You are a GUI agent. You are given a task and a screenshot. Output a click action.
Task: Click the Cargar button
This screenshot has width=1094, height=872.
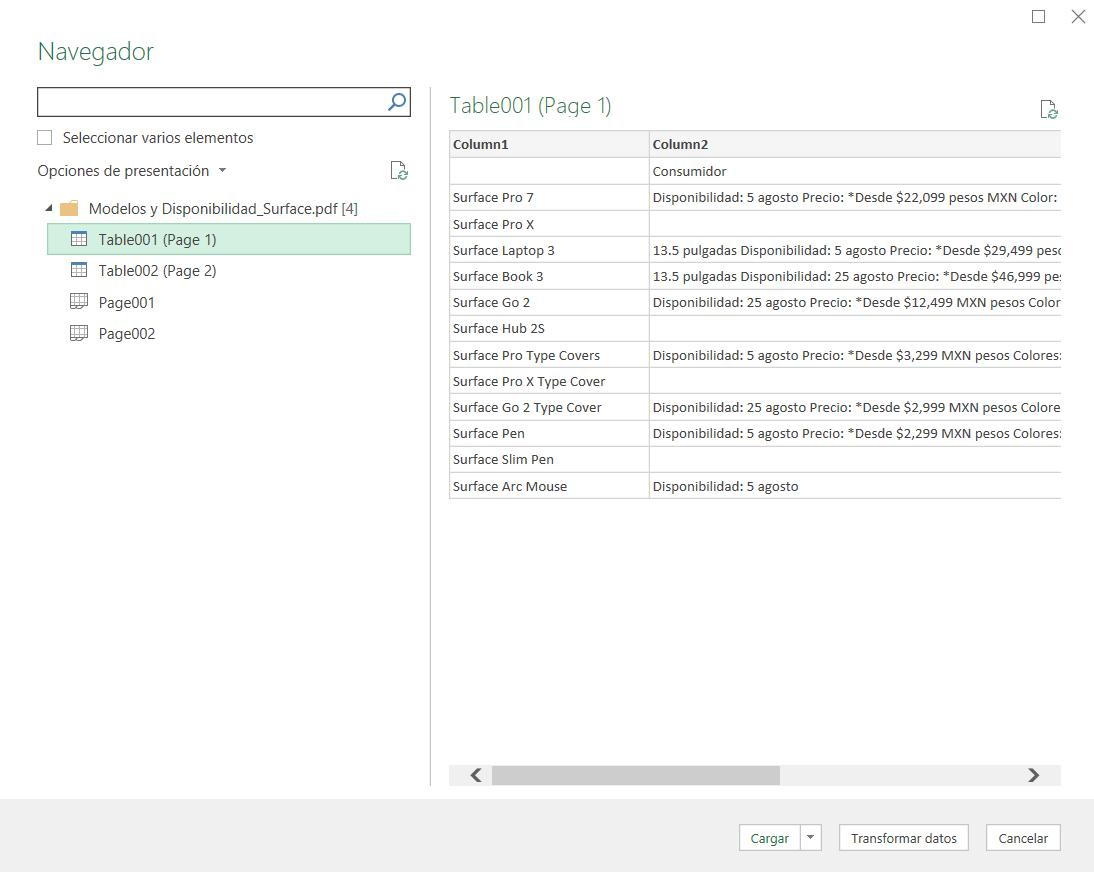pos(768,838)
